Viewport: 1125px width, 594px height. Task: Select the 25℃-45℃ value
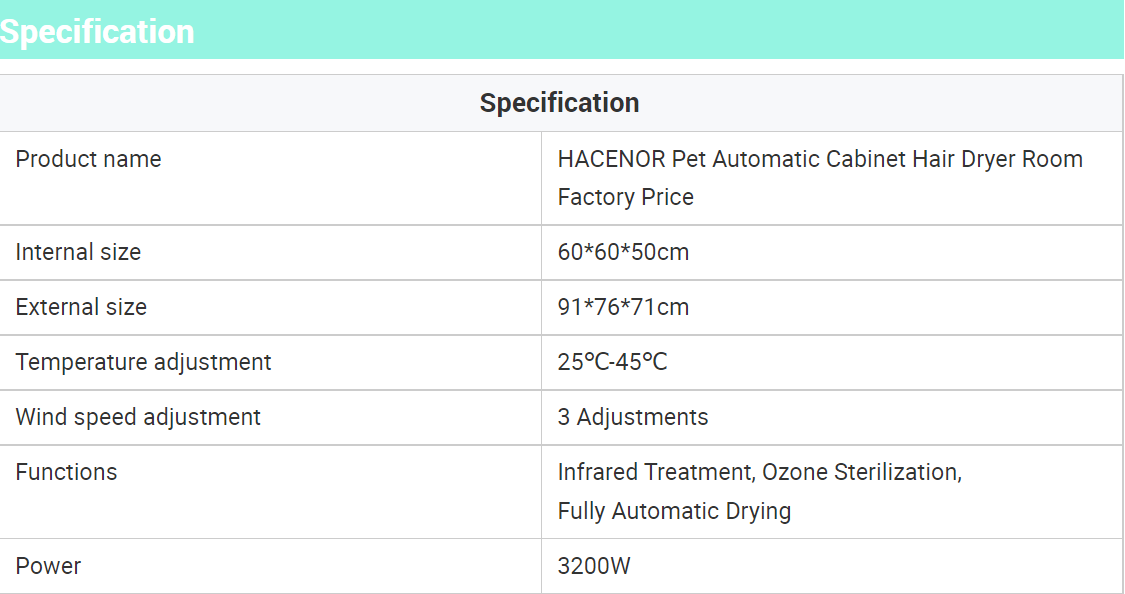(x=613, y=362)
